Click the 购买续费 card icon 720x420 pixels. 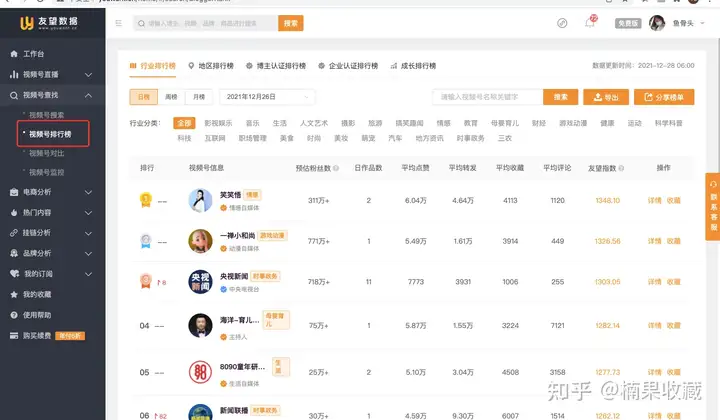click(14, 336)
